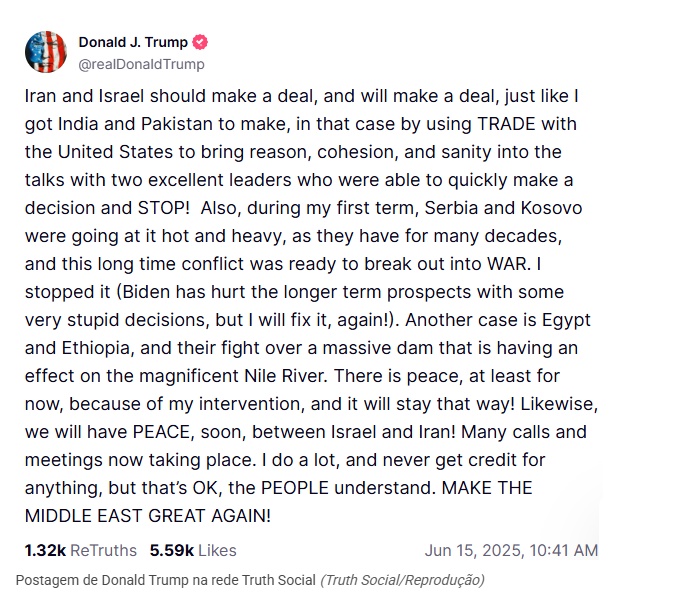Viewport: 691px width, 597px height.
Task: Click the Postagem de Donald Trump caption
Action: (x=166, y=580)
